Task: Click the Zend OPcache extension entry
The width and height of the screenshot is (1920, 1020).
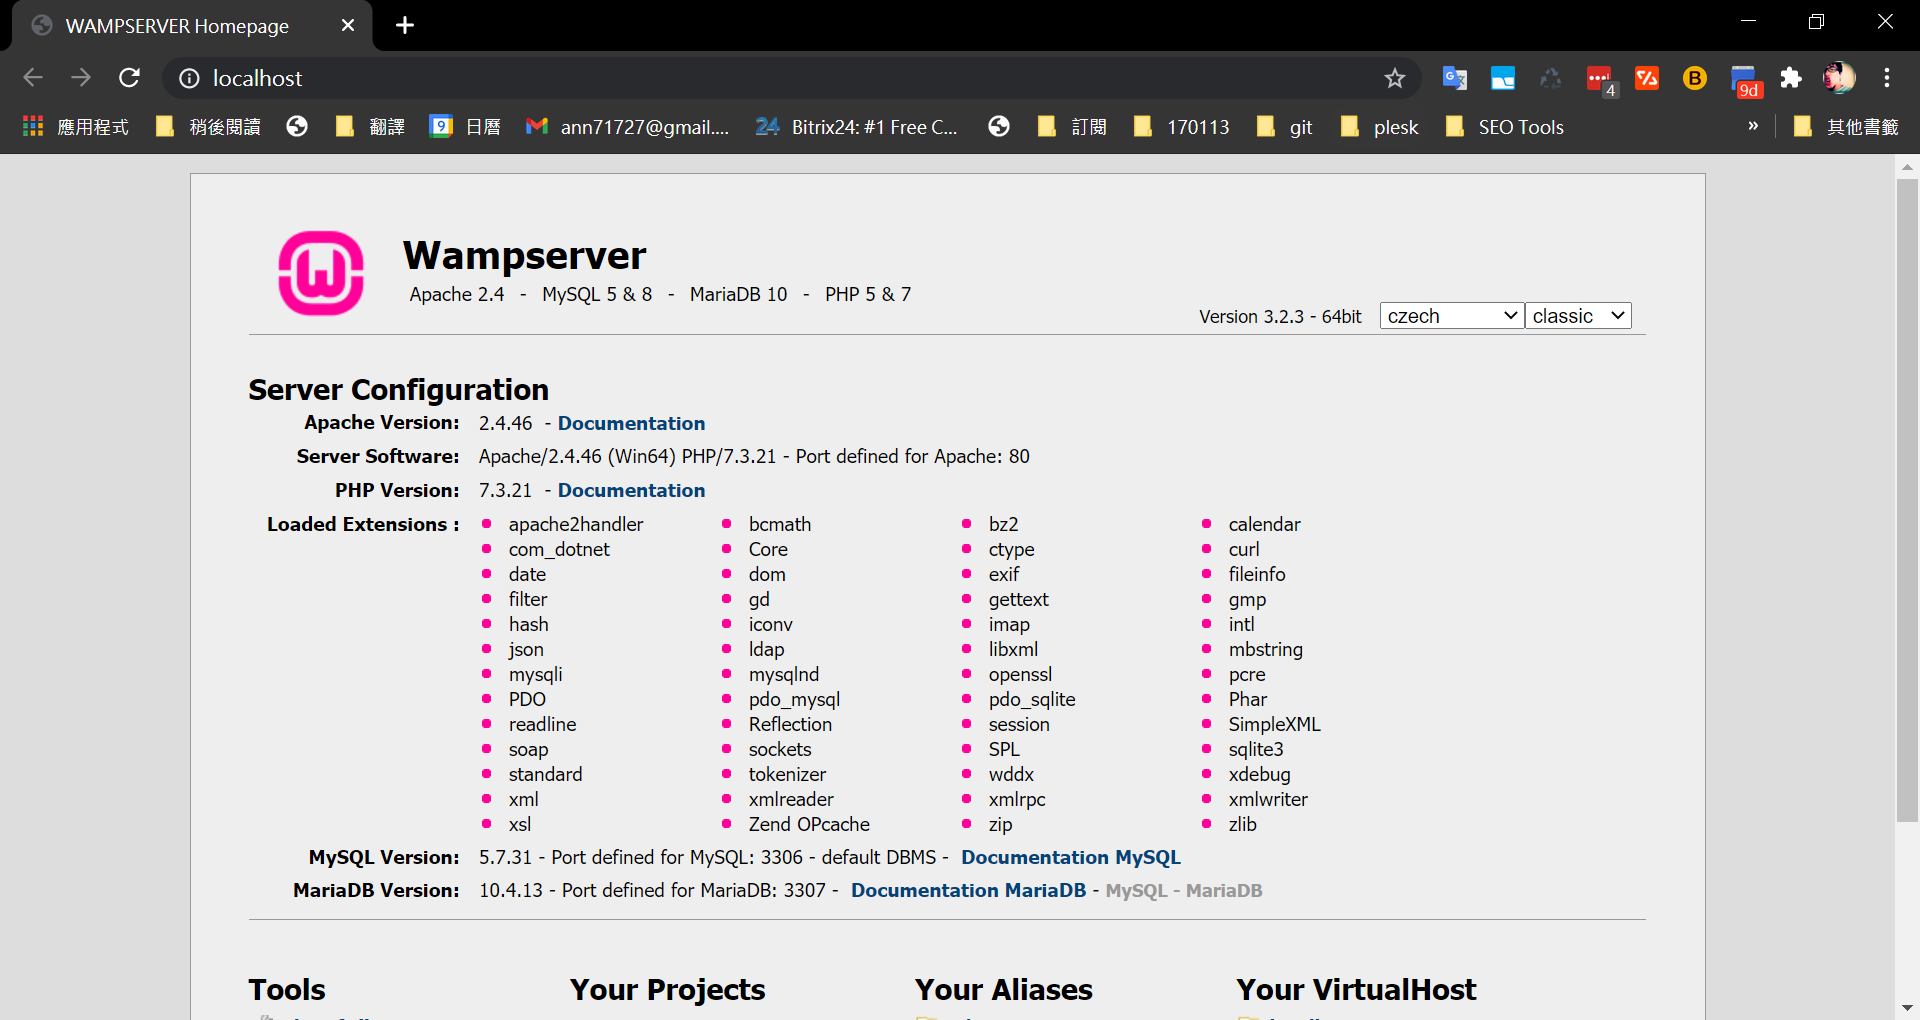Action: [809, 824]
